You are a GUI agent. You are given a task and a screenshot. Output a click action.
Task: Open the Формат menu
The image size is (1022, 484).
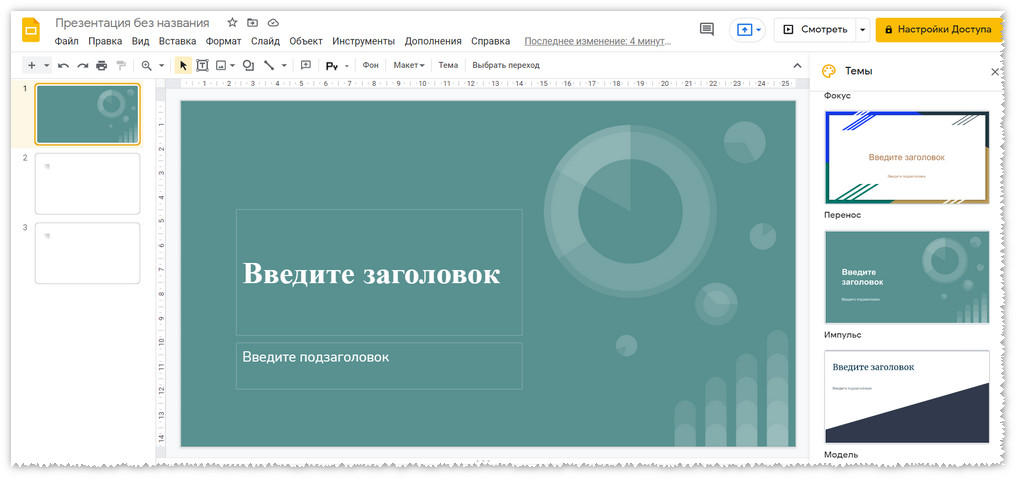[223, 41]
